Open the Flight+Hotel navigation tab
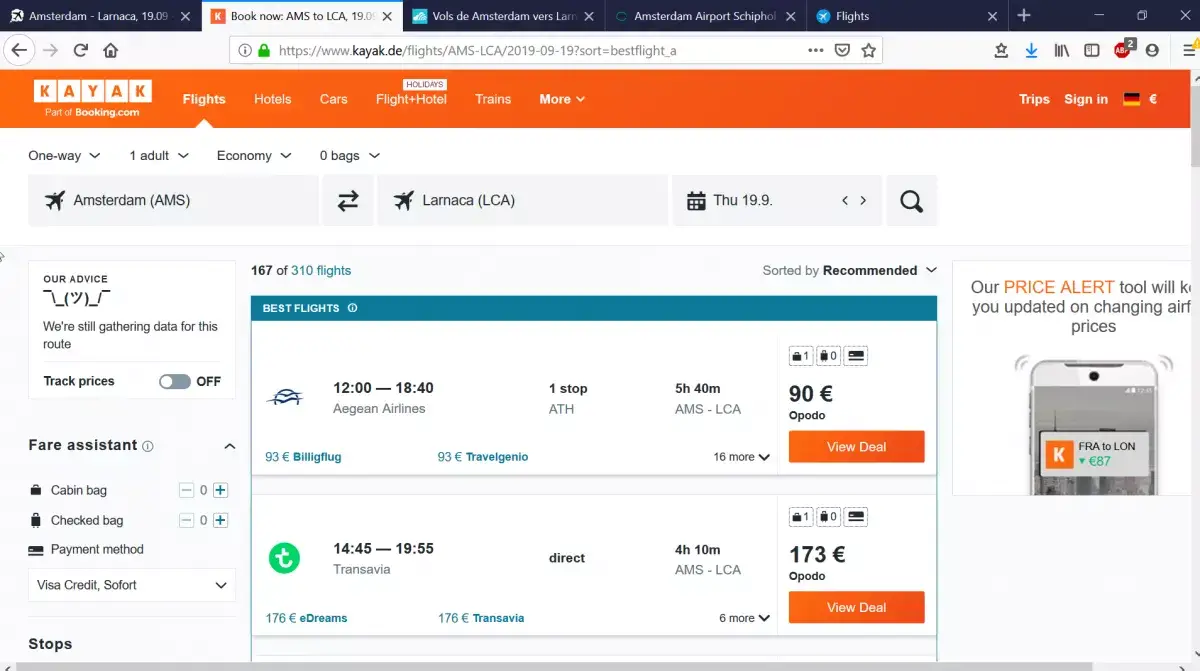1200x671 pixels. pos(411,99)
